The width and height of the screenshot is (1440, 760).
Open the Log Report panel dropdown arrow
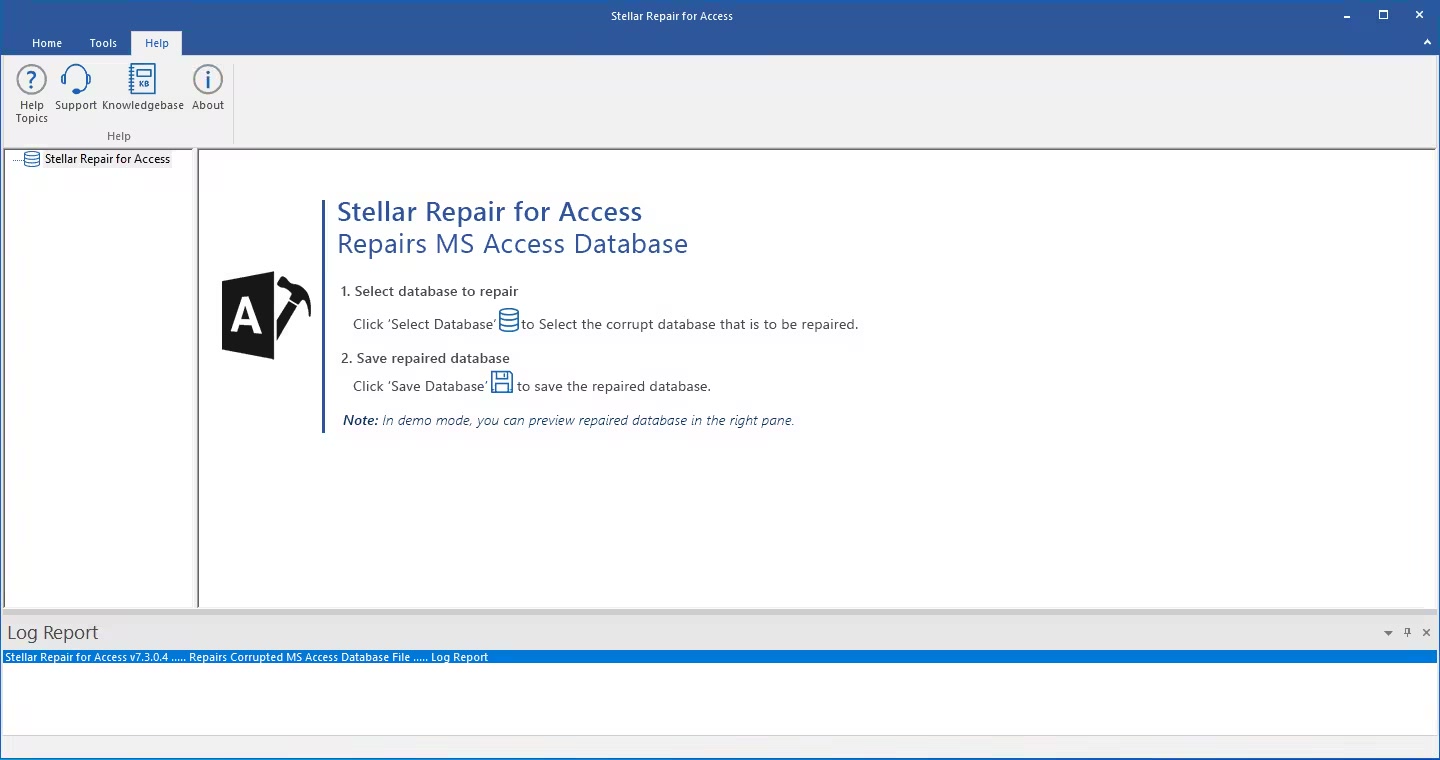click(1388, 633)
